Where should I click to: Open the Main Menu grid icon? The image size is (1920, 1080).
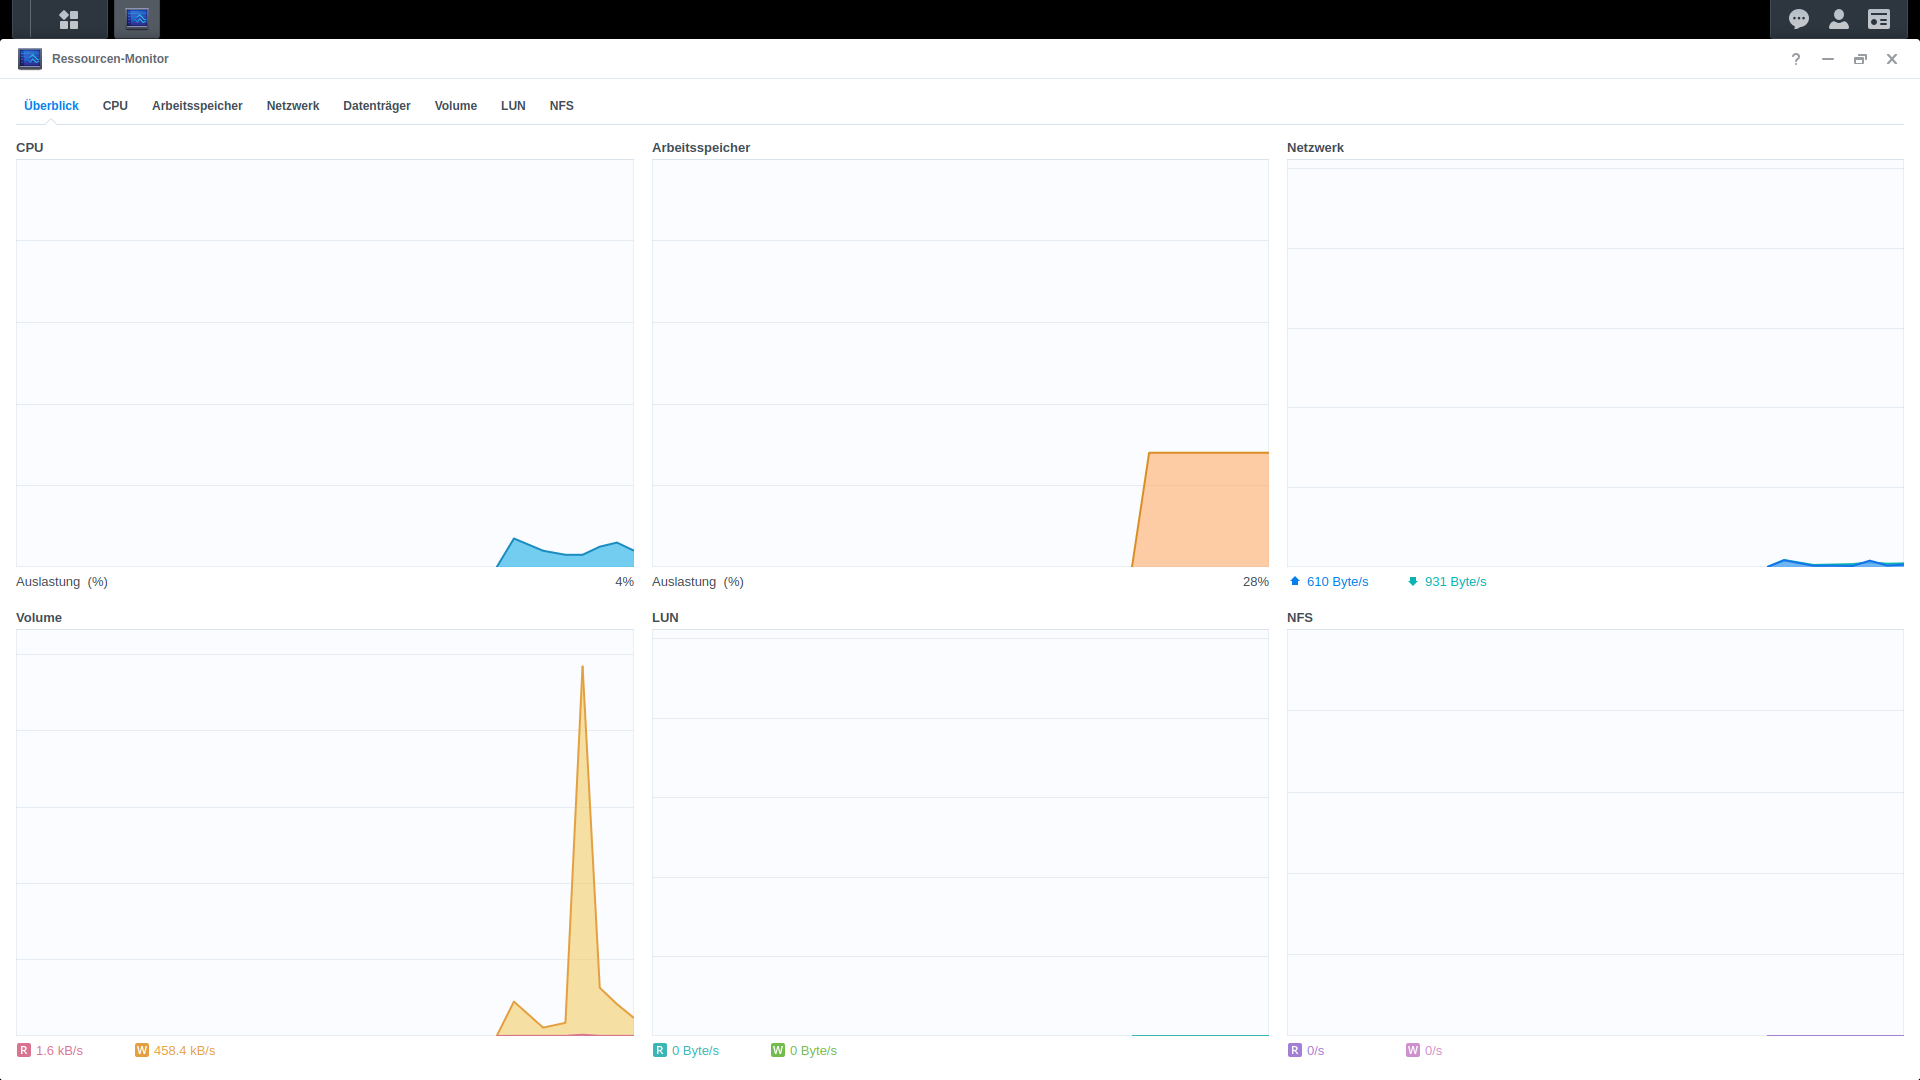click(68, 19)
